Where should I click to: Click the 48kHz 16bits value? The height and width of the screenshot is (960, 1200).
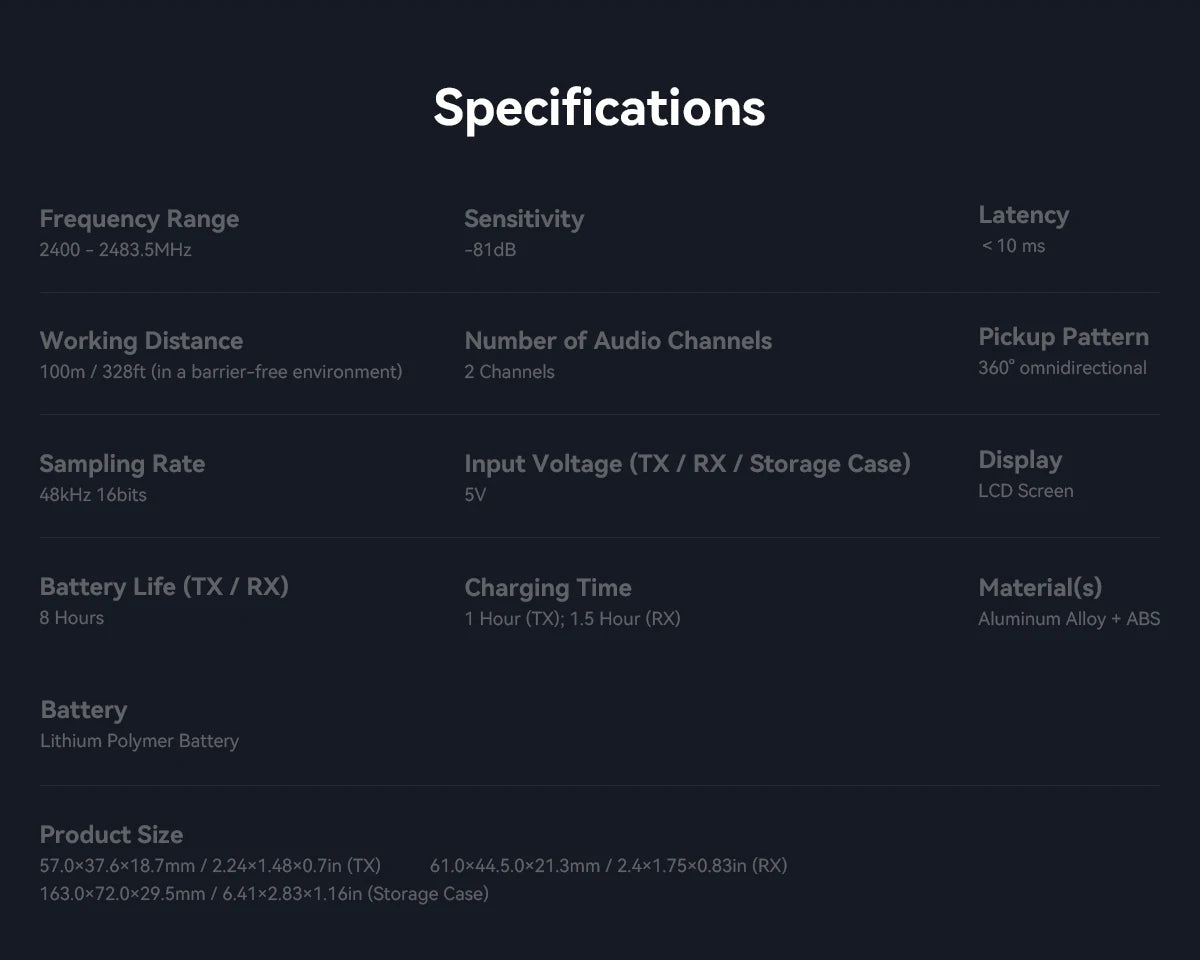pyautogui.click(x=93, y=495)
